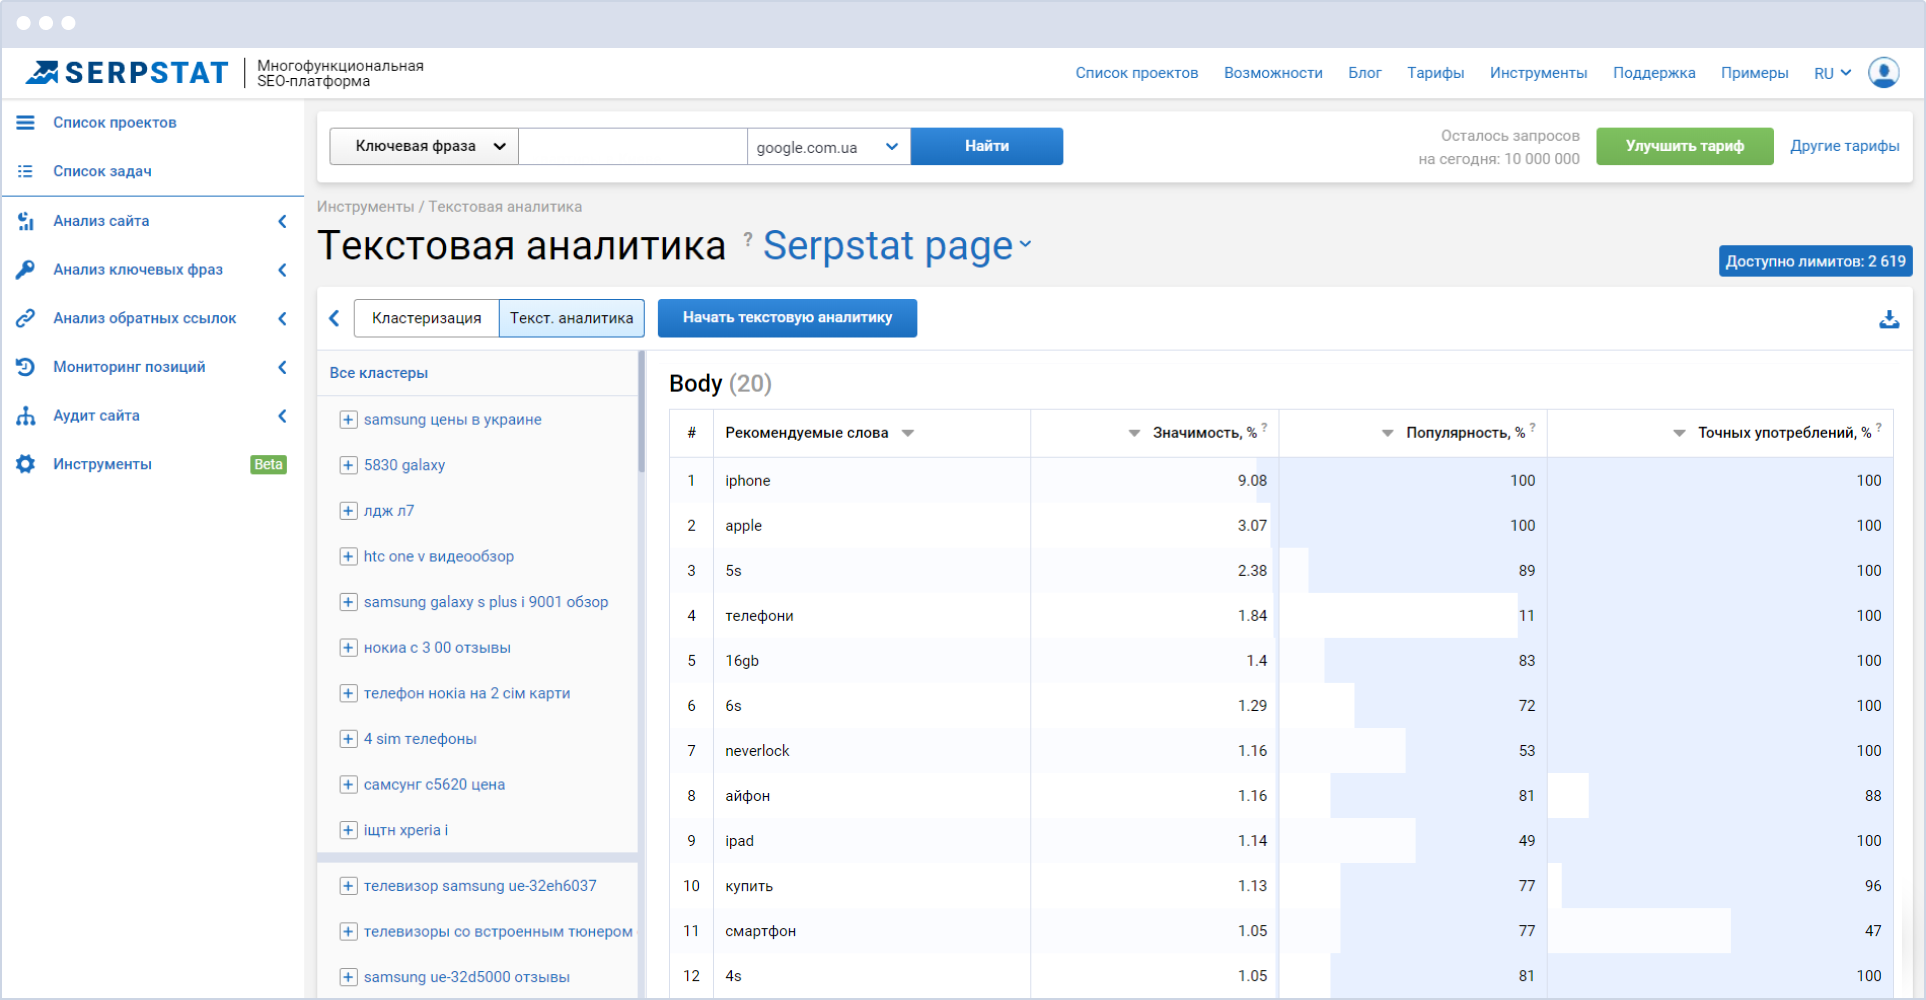Expand the 4 sim телефоны cluster
The width and height of the screenshot is (1926, 1000).
click(x=348, y=739)
